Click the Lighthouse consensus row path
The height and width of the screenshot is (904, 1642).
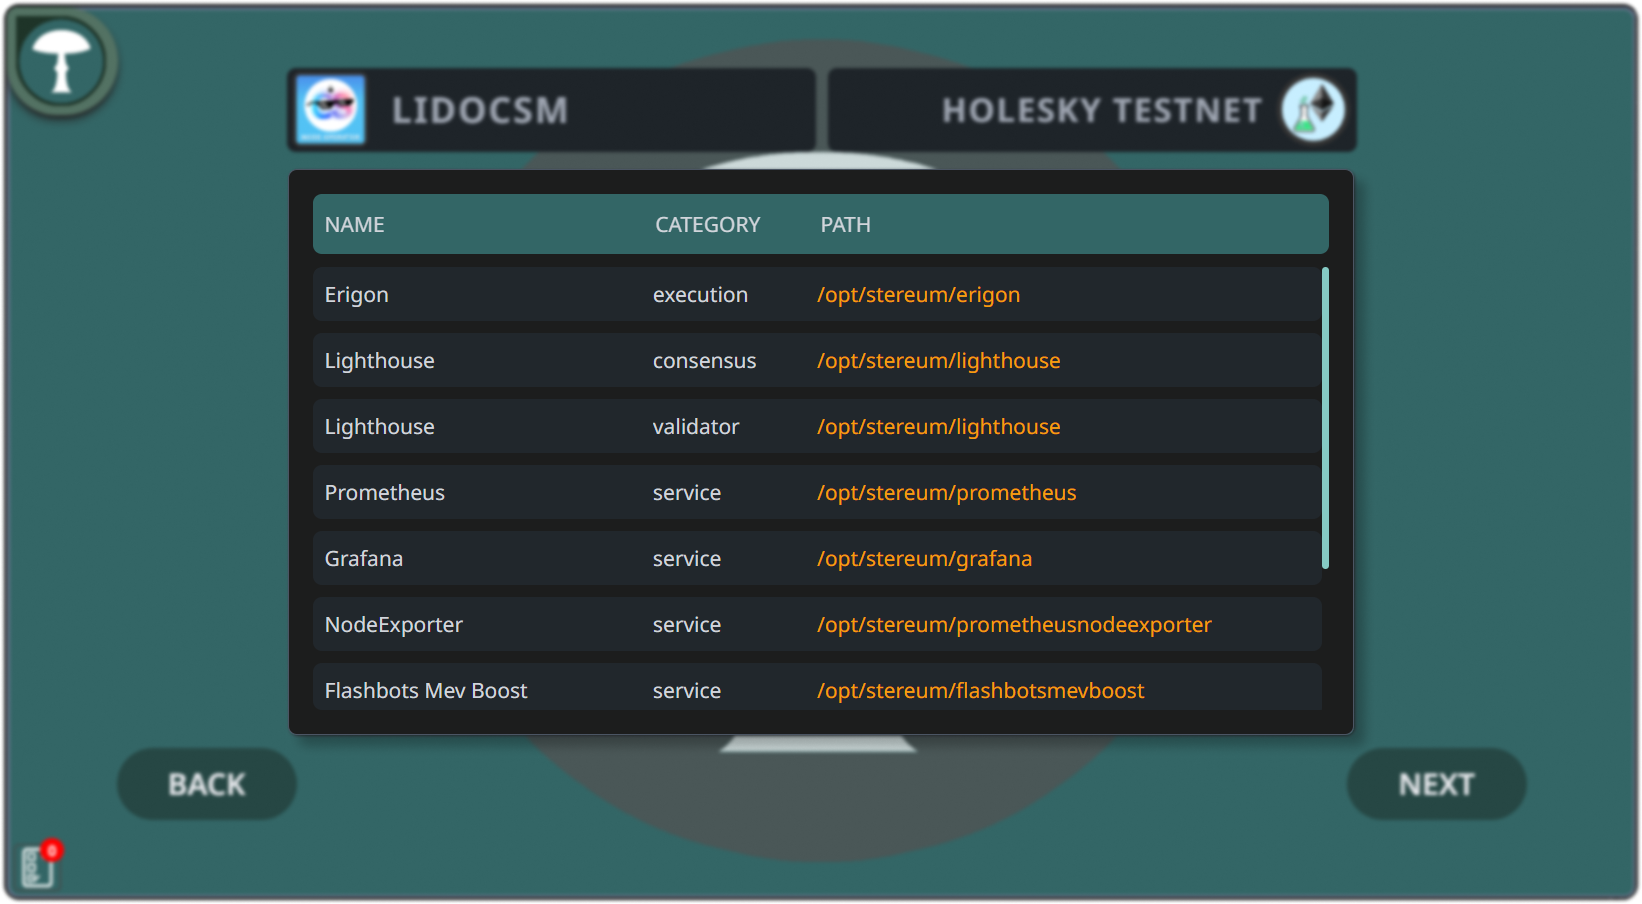(939, 361)
